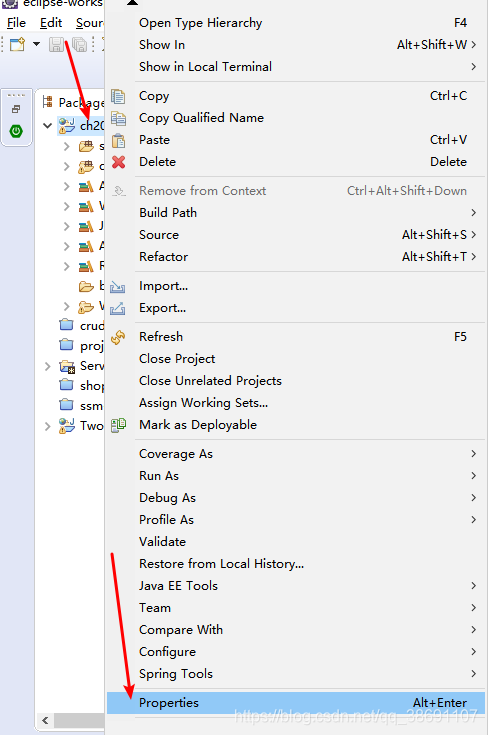This screenshot has width=488, height=735.
Task: Open the Source submenu in context menu
Action: (x=296, y=235)
